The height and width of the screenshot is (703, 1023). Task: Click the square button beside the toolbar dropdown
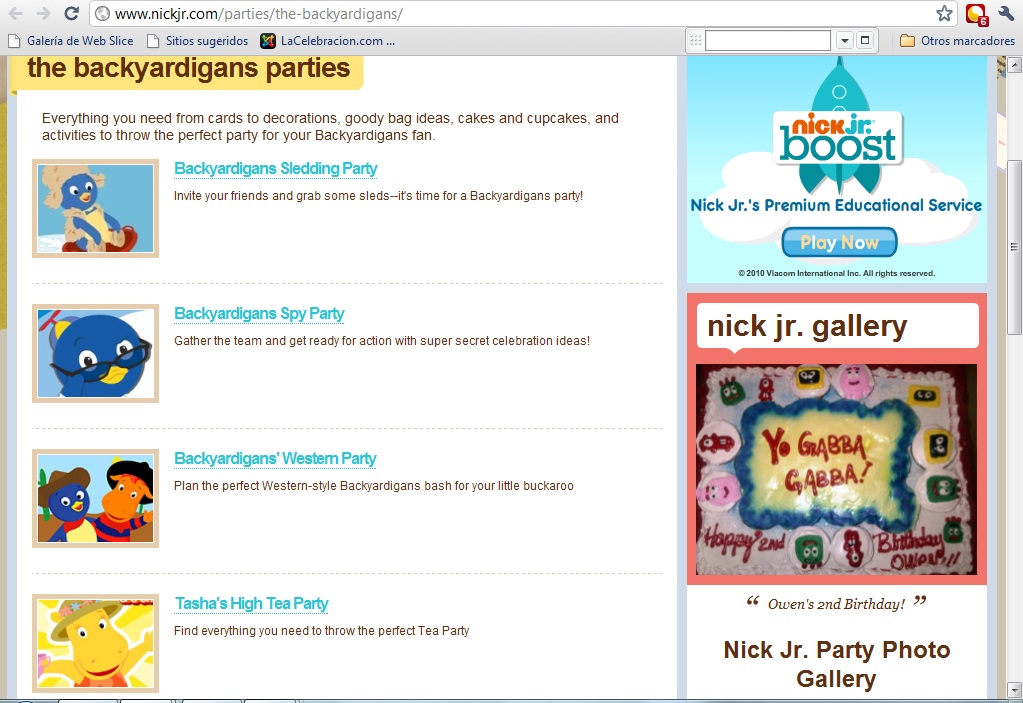(x=865, y=40)
